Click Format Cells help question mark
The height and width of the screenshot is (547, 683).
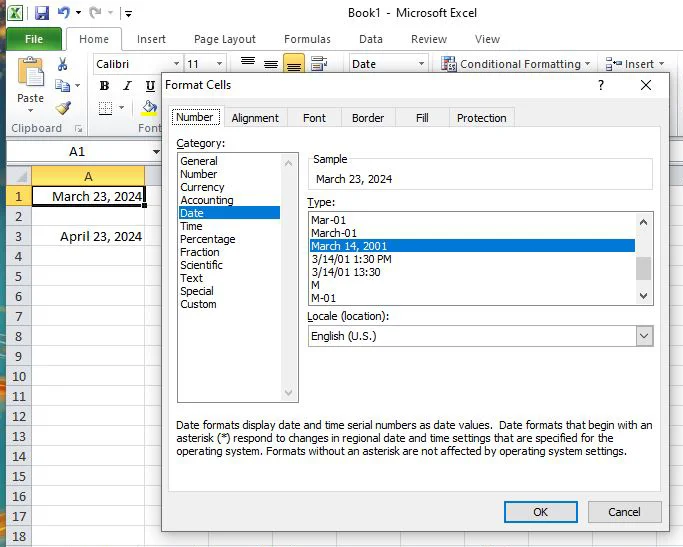click(601, 85)
